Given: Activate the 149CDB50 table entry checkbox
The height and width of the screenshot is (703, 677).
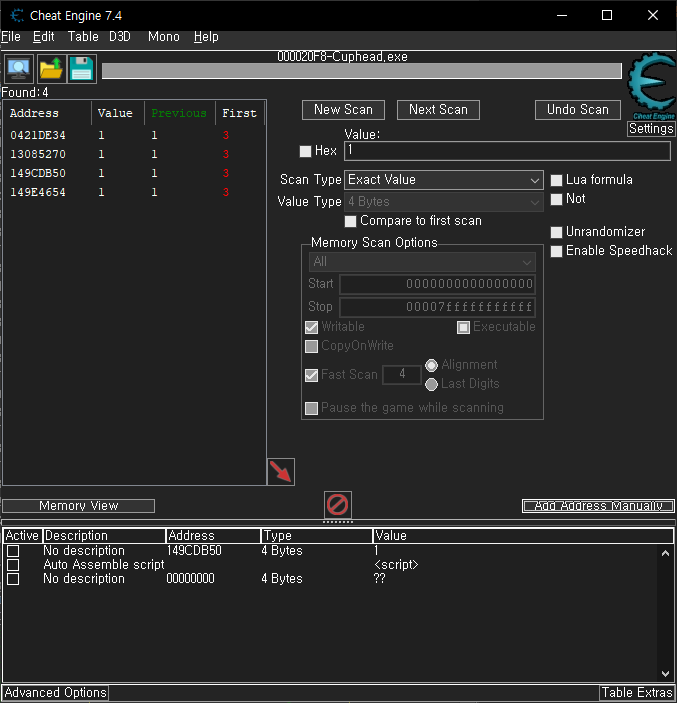Looking at the screenshot, I should pos(13,551).
